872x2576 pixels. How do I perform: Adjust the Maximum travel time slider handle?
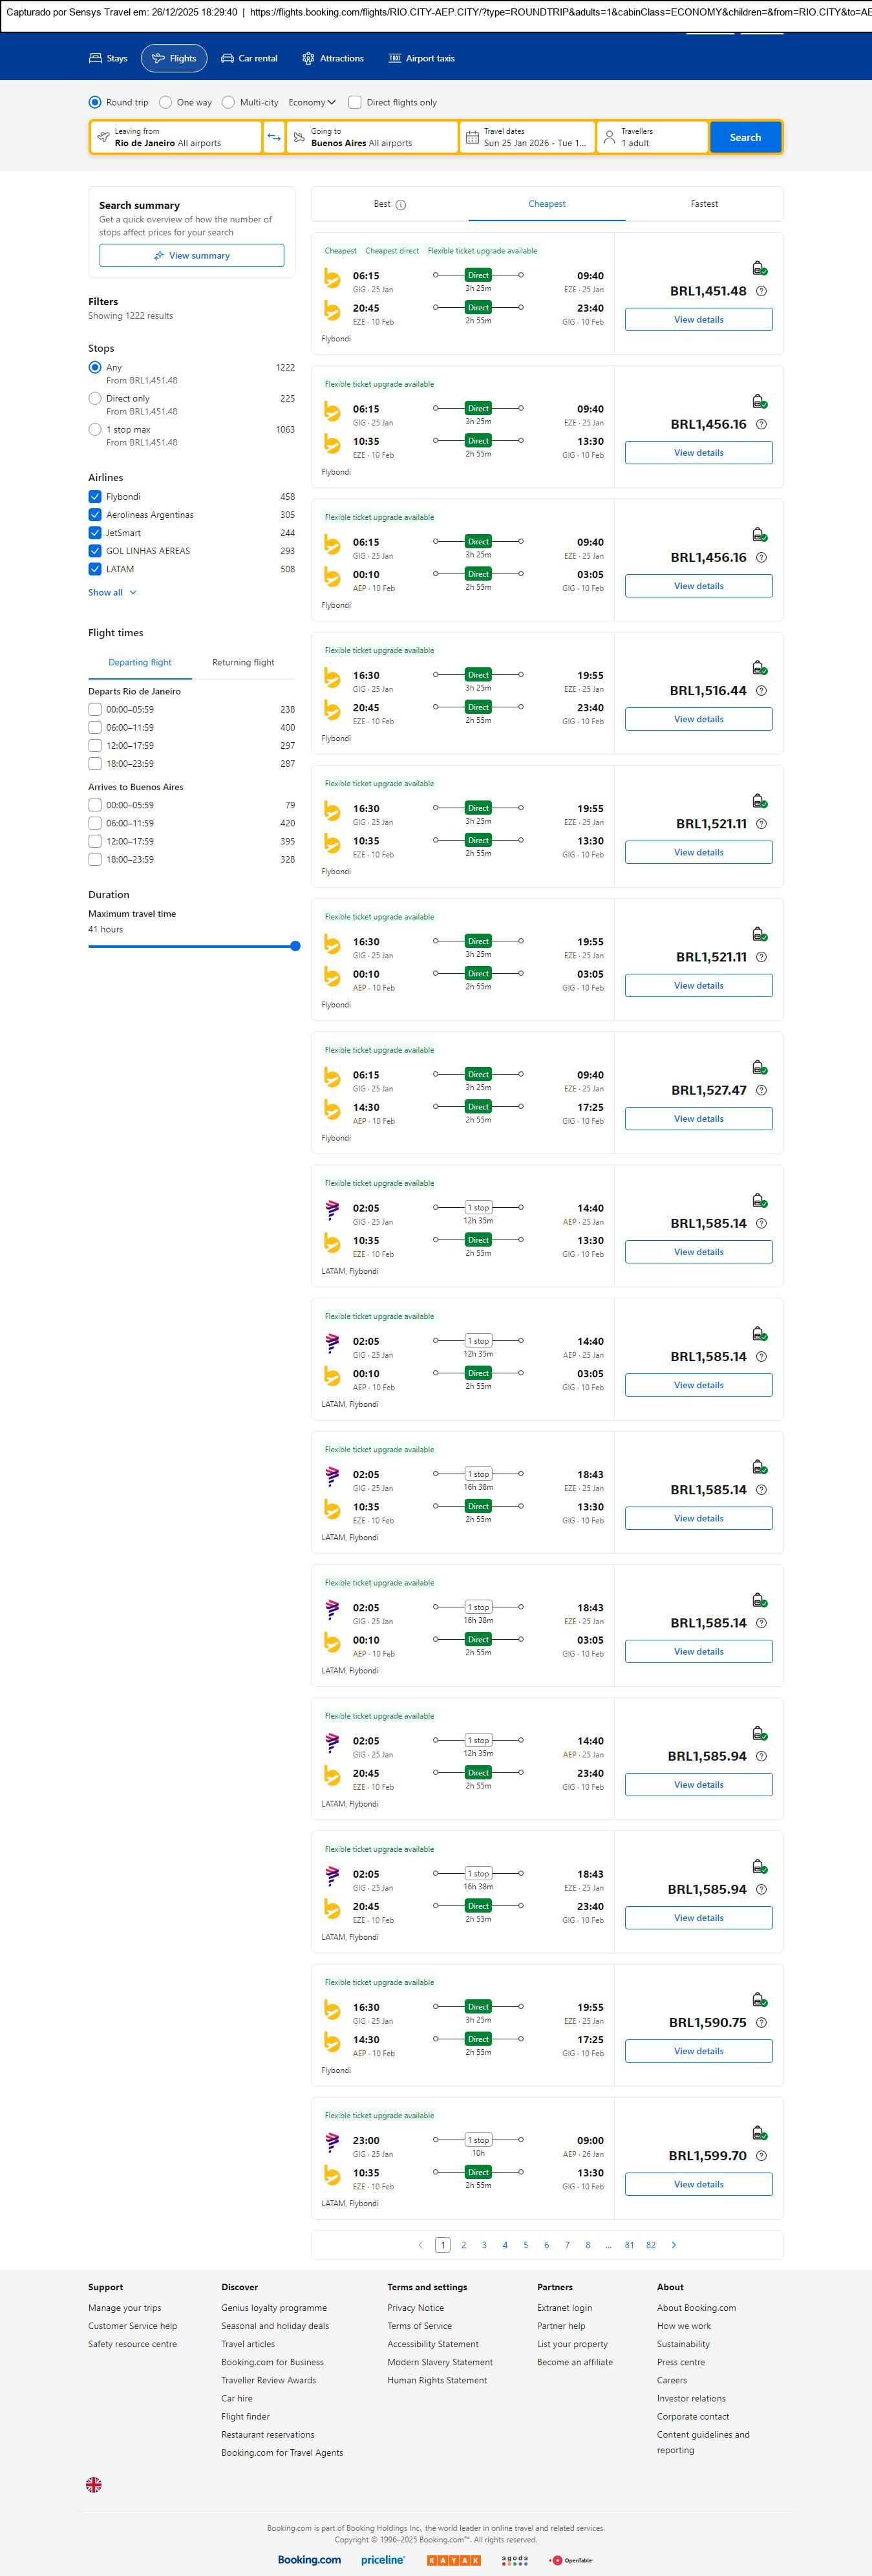(295, 946)
